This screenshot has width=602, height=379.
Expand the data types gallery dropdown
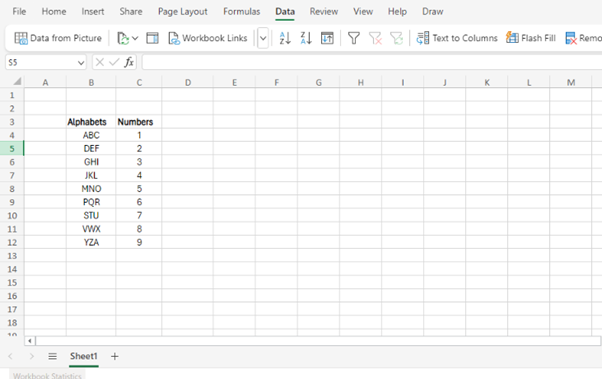(x=263, y=38)
